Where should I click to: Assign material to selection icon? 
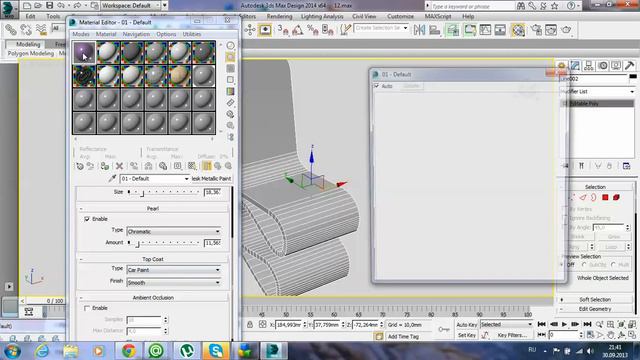click(x=105, y=166)
